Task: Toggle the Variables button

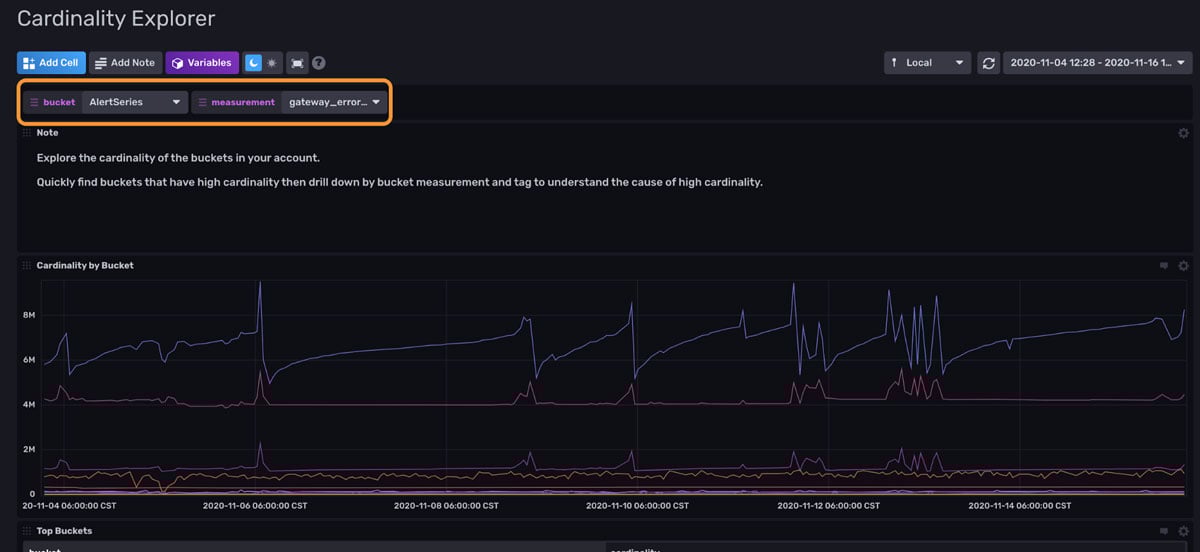Action: pyautogui.click(x=202, y=63)
